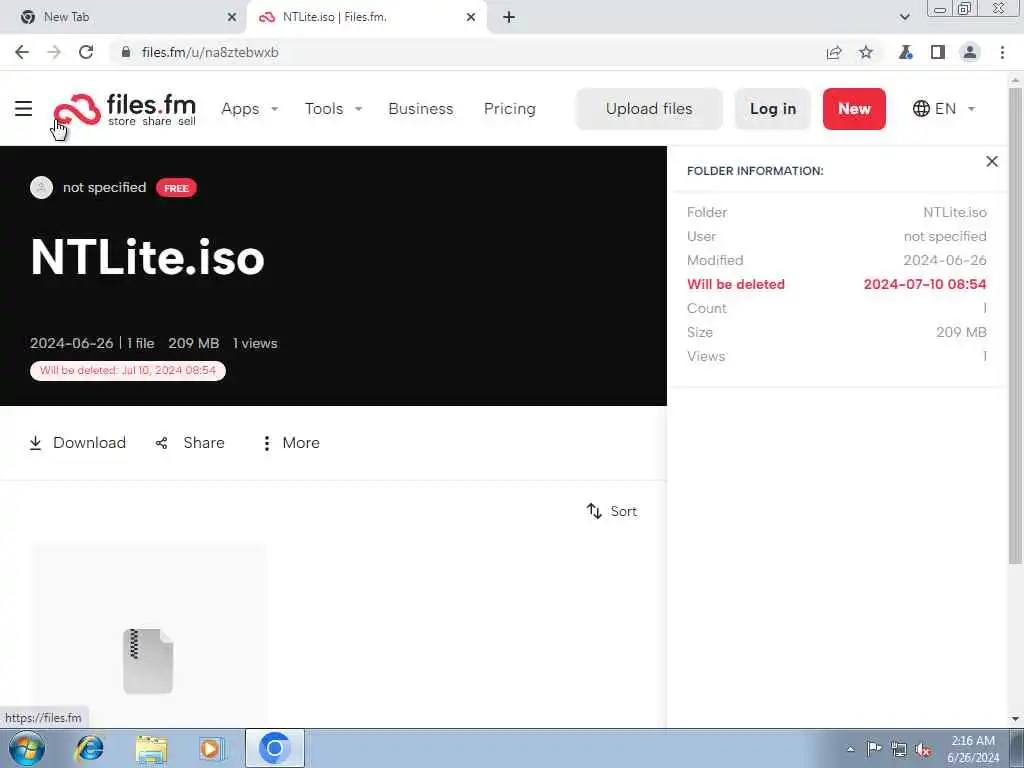Click the uploader avatar icon
Image resolution: width=1024 pixels, height=768 pixels.
pyautogui.click(x=41, y=187)
